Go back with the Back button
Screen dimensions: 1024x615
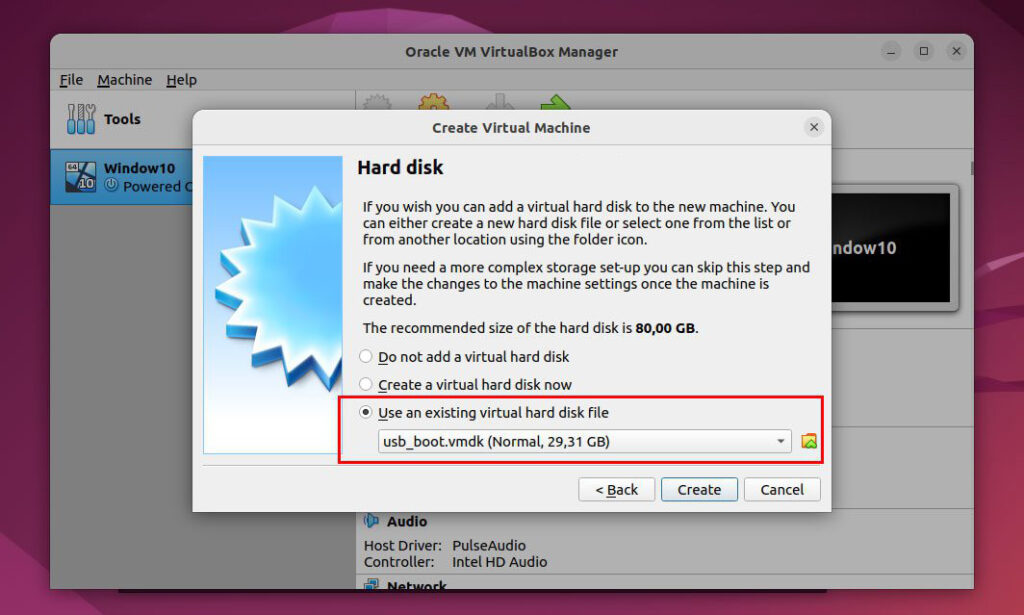click(616, 489)
